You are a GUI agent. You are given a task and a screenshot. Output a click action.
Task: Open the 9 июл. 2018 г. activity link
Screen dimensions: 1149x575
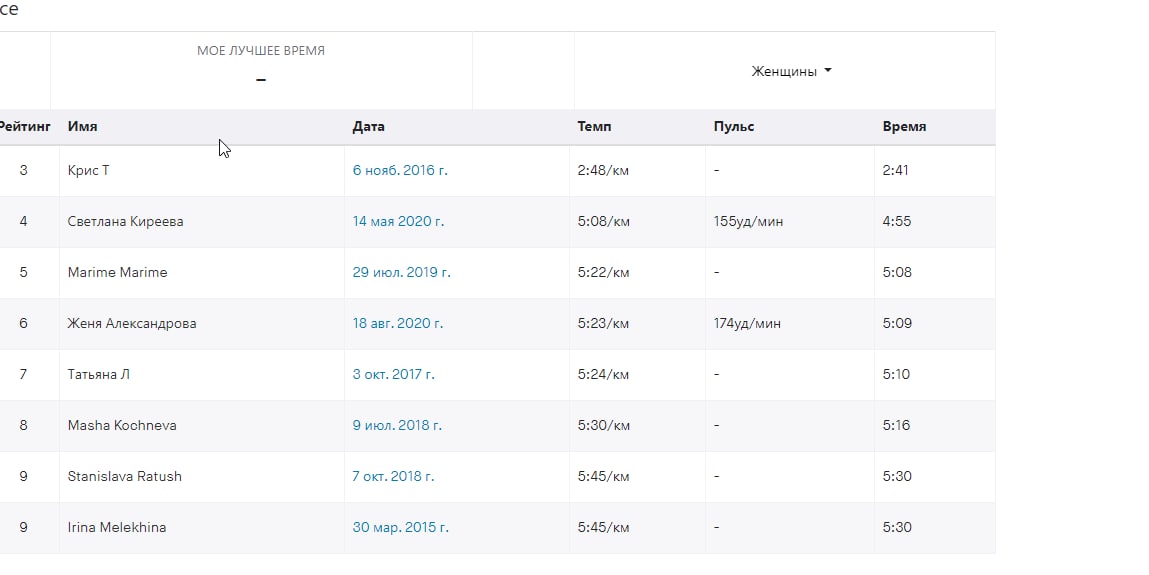[397, 425]
